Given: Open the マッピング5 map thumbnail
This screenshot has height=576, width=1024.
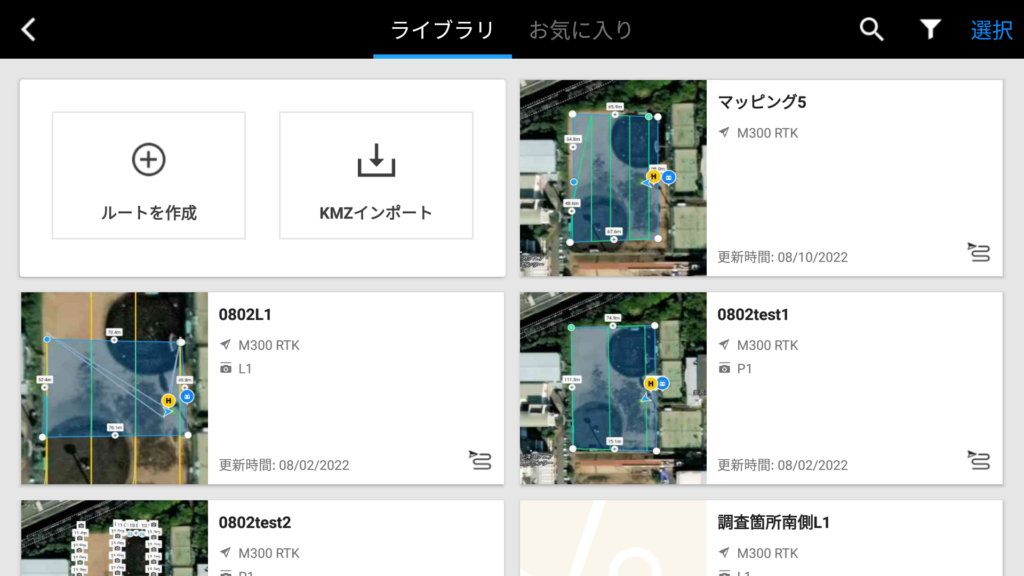Looking at the screenshot, I should (x=613, y=177).
